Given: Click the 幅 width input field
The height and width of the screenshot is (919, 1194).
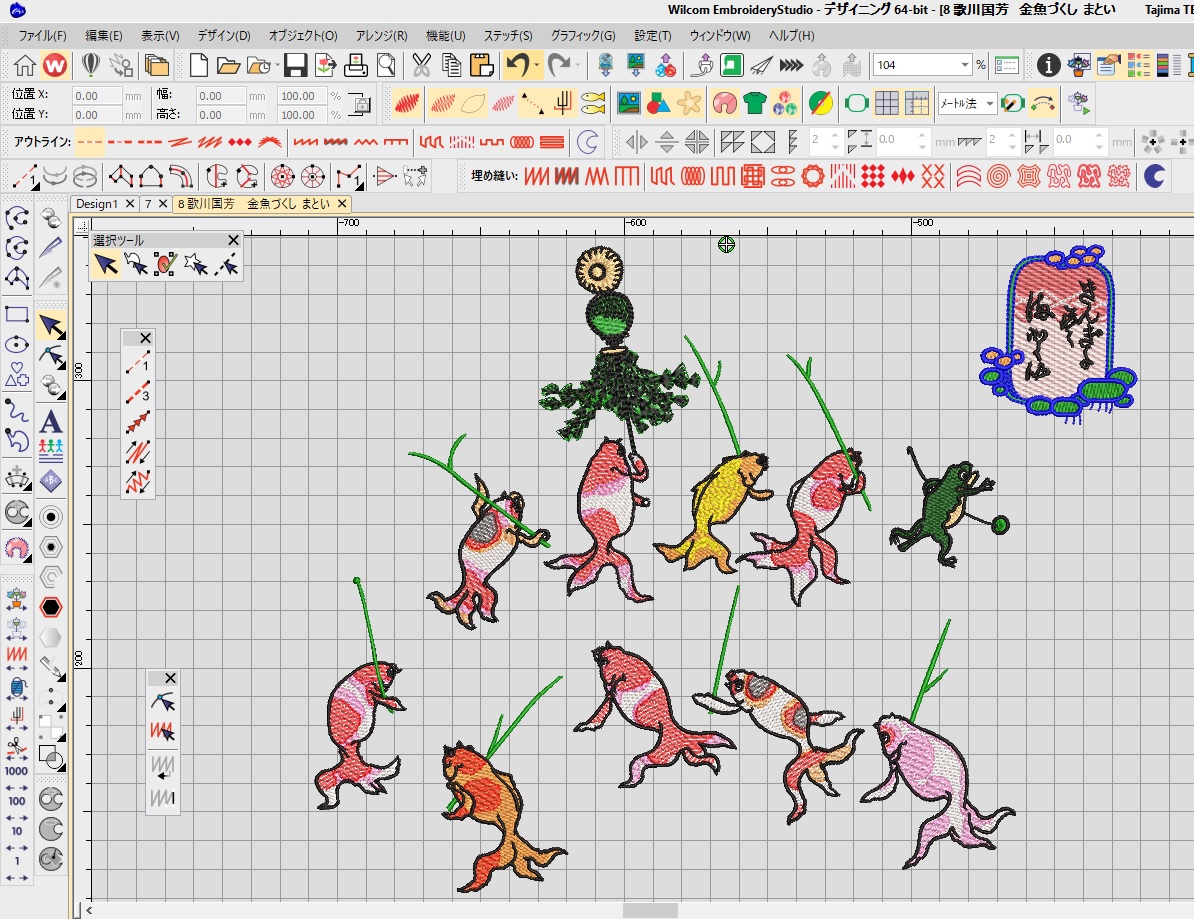Looking at the screenshot, I should [221, 96].
